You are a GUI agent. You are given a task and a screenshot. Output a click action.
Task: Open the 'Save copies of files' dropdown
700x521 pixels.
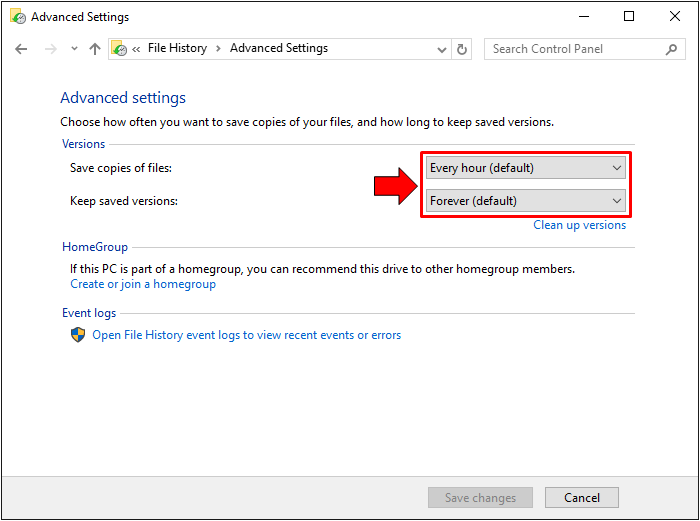(526, 168)
